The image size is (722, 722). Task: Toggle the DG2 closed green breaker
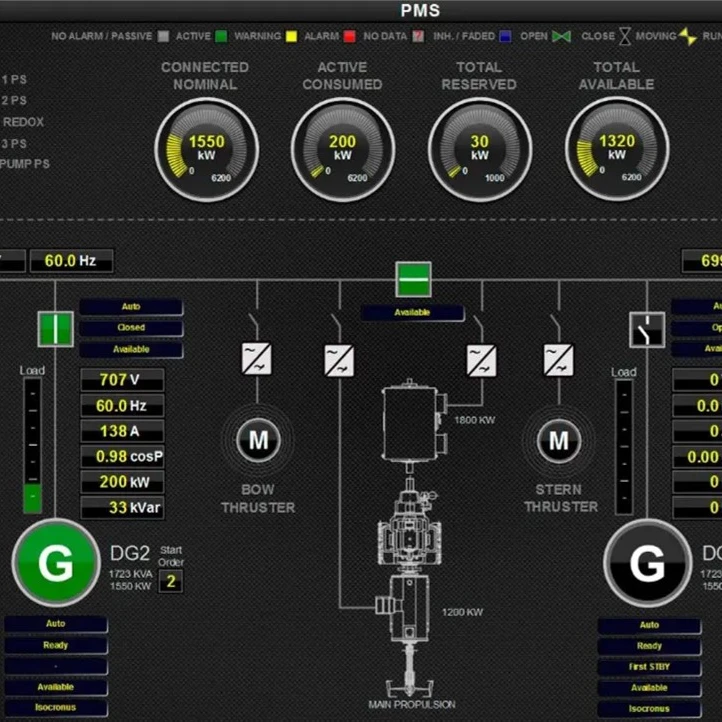coord(55,329)
